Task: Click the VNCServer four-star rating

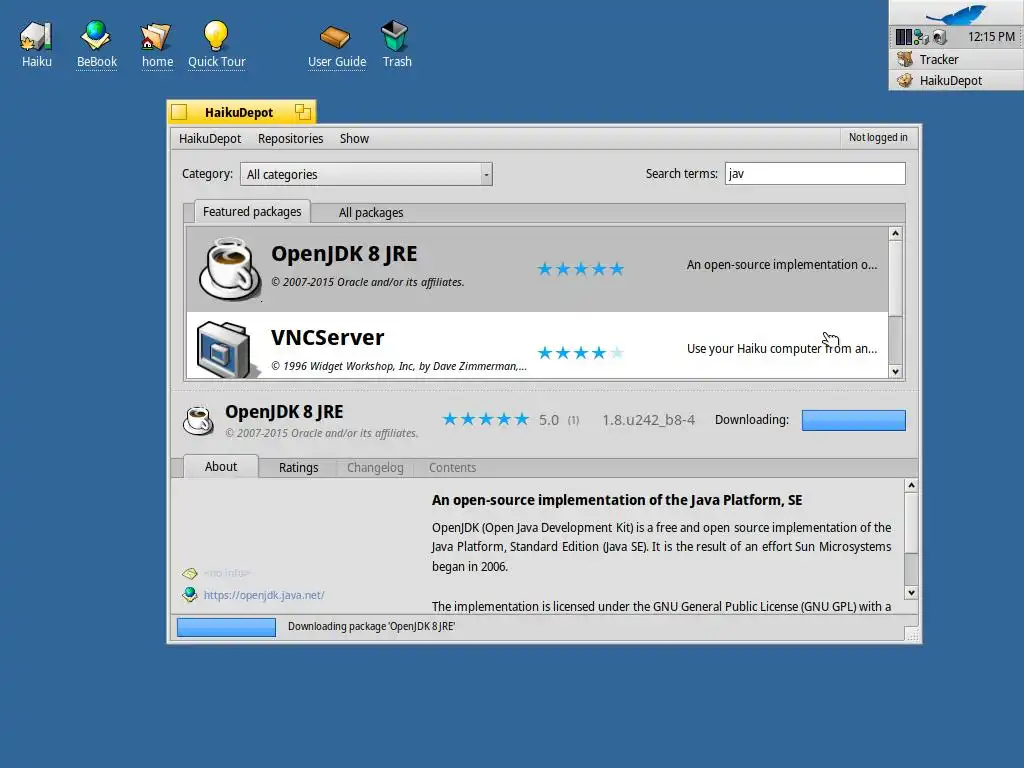Action: tap(581, 353)
